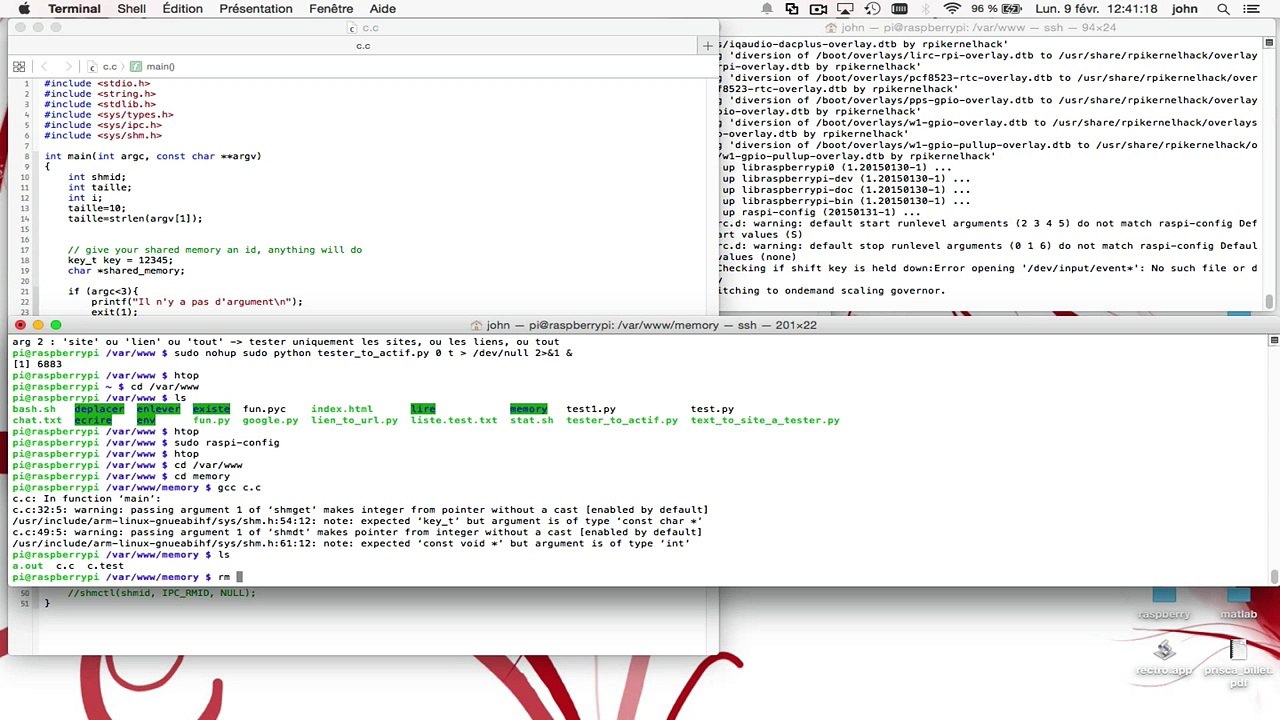1280x720 pixels.
Task: Open Notification Center list icon
Action: 1253,9
